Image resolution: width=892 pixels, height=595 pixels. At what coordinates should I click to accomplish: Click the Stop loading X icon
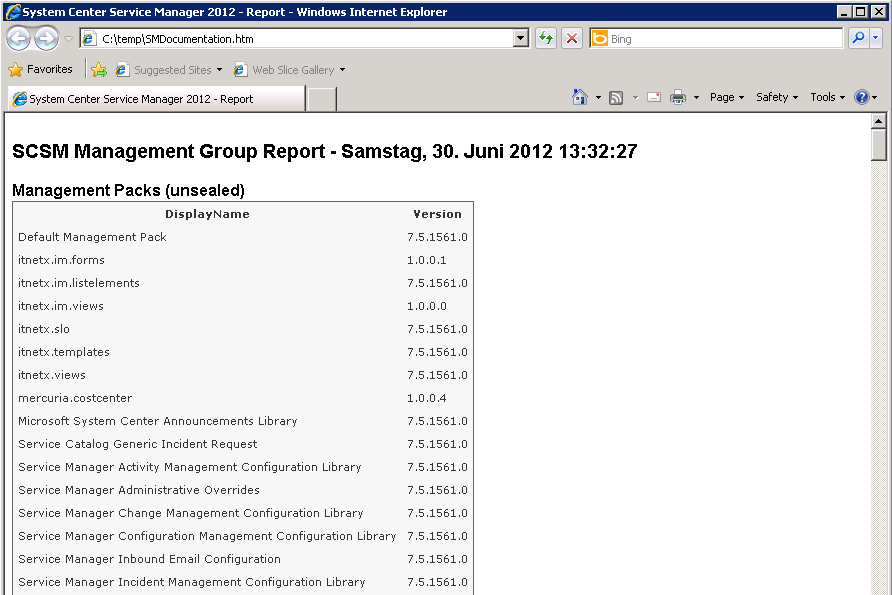coord(572,39)
